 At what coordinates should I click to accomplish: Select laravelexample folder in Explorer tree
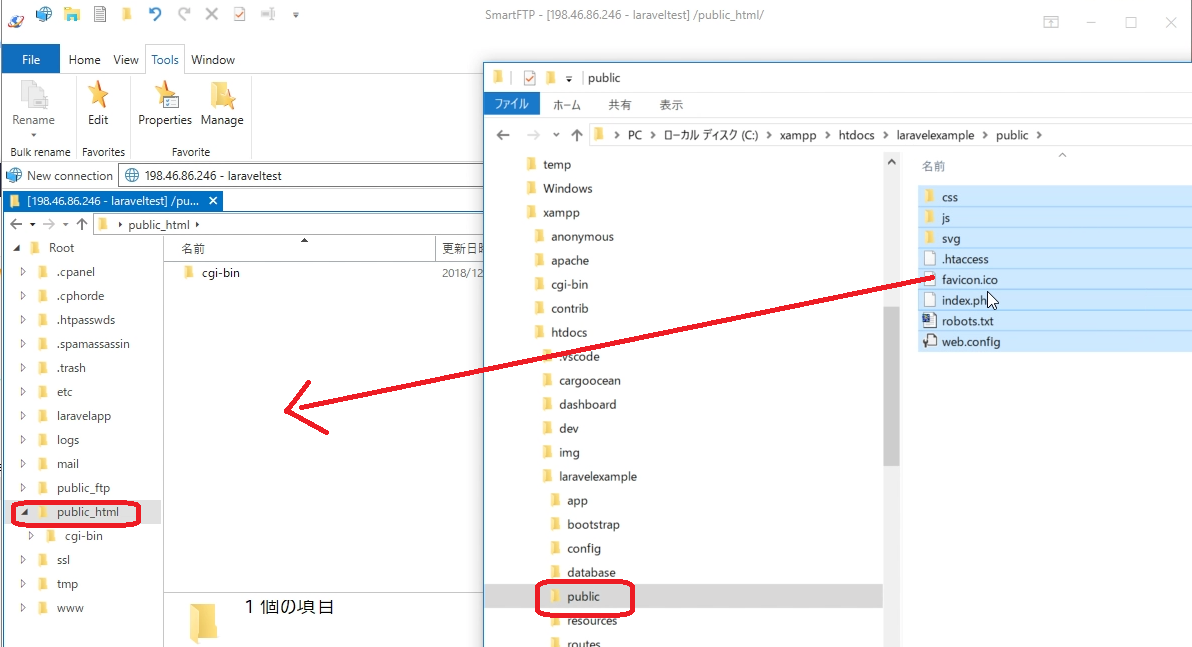598,477
